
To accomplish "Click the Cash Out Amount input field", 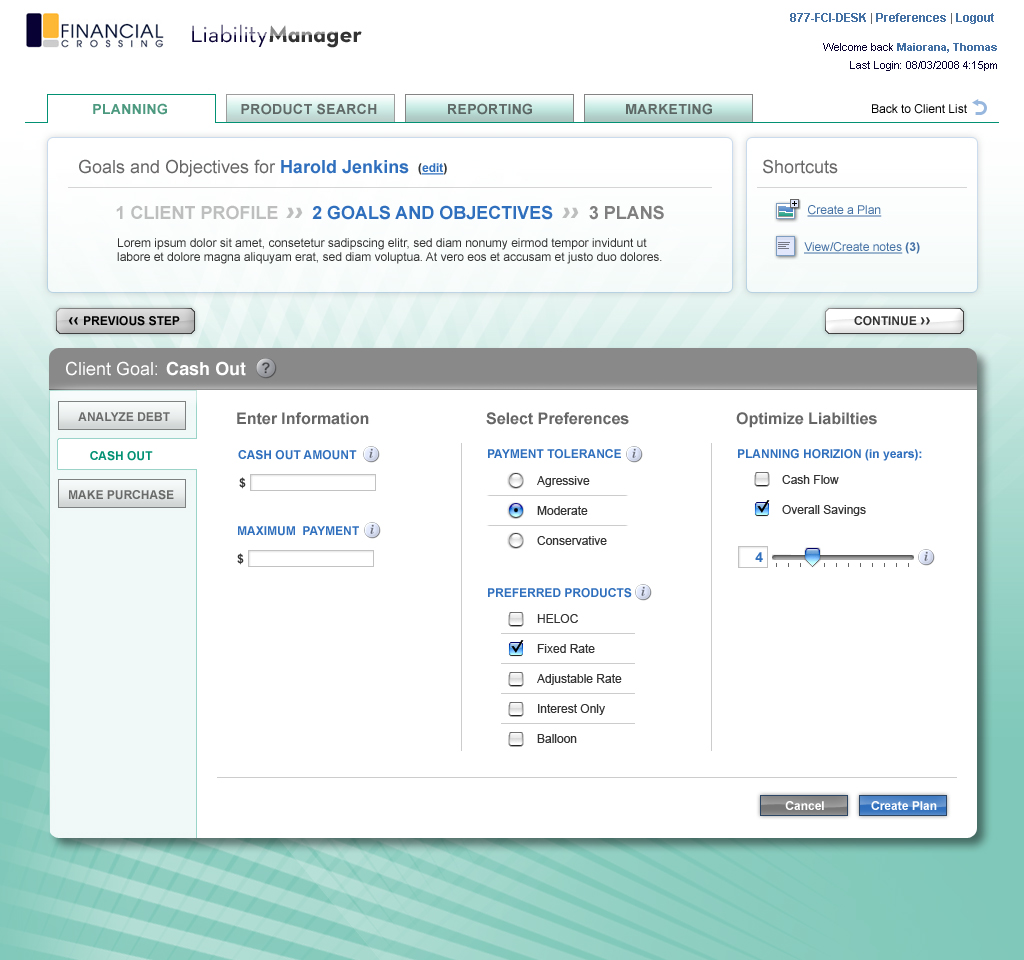I will [313, 483].
